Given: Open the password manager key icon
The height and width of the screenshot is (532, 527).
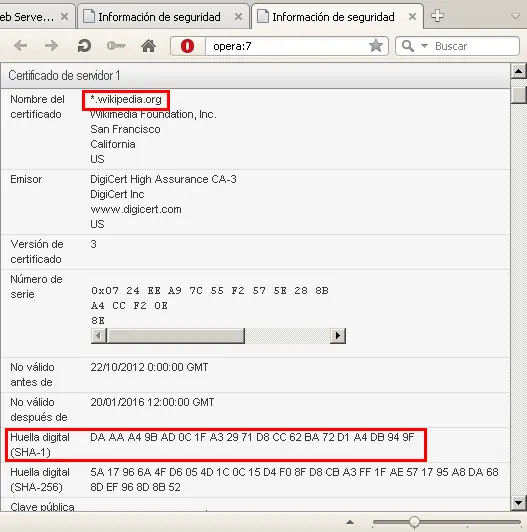Looking at the screenshot, I should [x=116, y=45].
